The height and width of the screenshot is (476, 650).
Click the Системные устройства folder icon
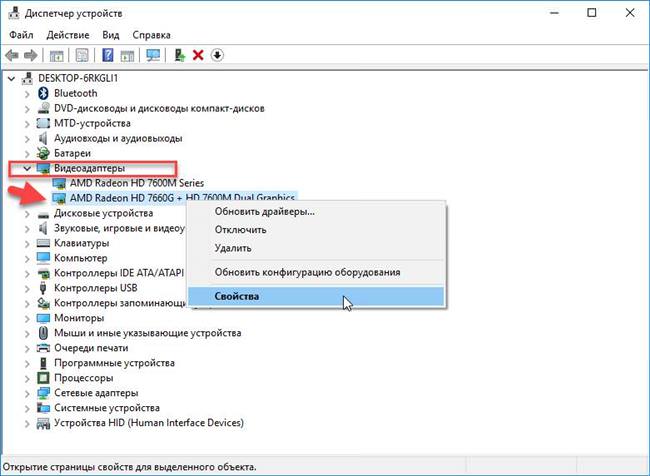[43, 408]
